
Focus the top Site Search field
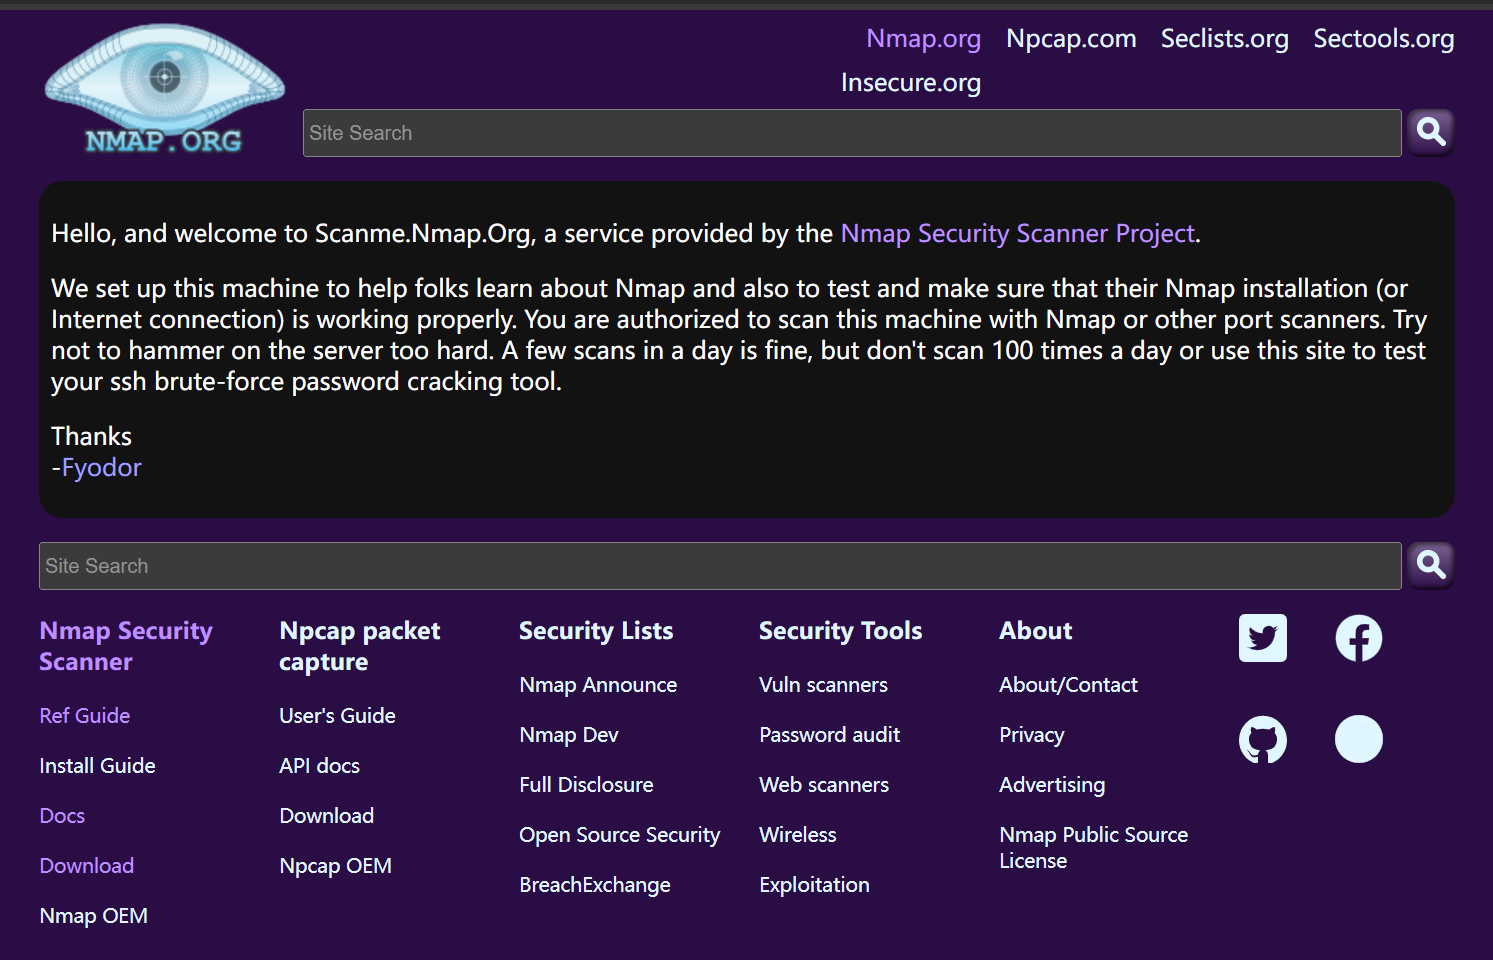[x=852, y=133]
